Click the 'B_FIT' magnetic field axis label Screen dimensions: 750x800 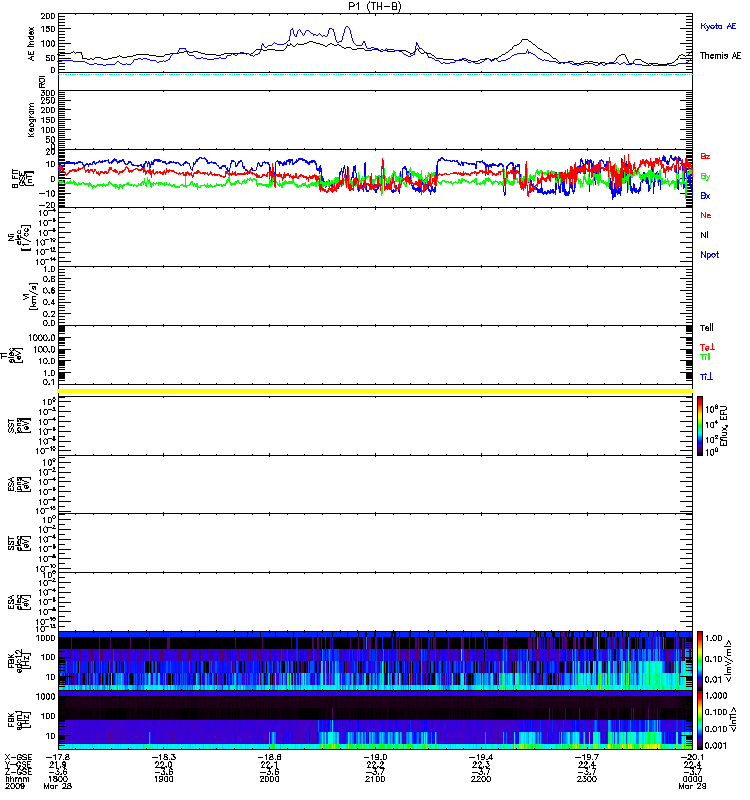[x=21, y=178]
